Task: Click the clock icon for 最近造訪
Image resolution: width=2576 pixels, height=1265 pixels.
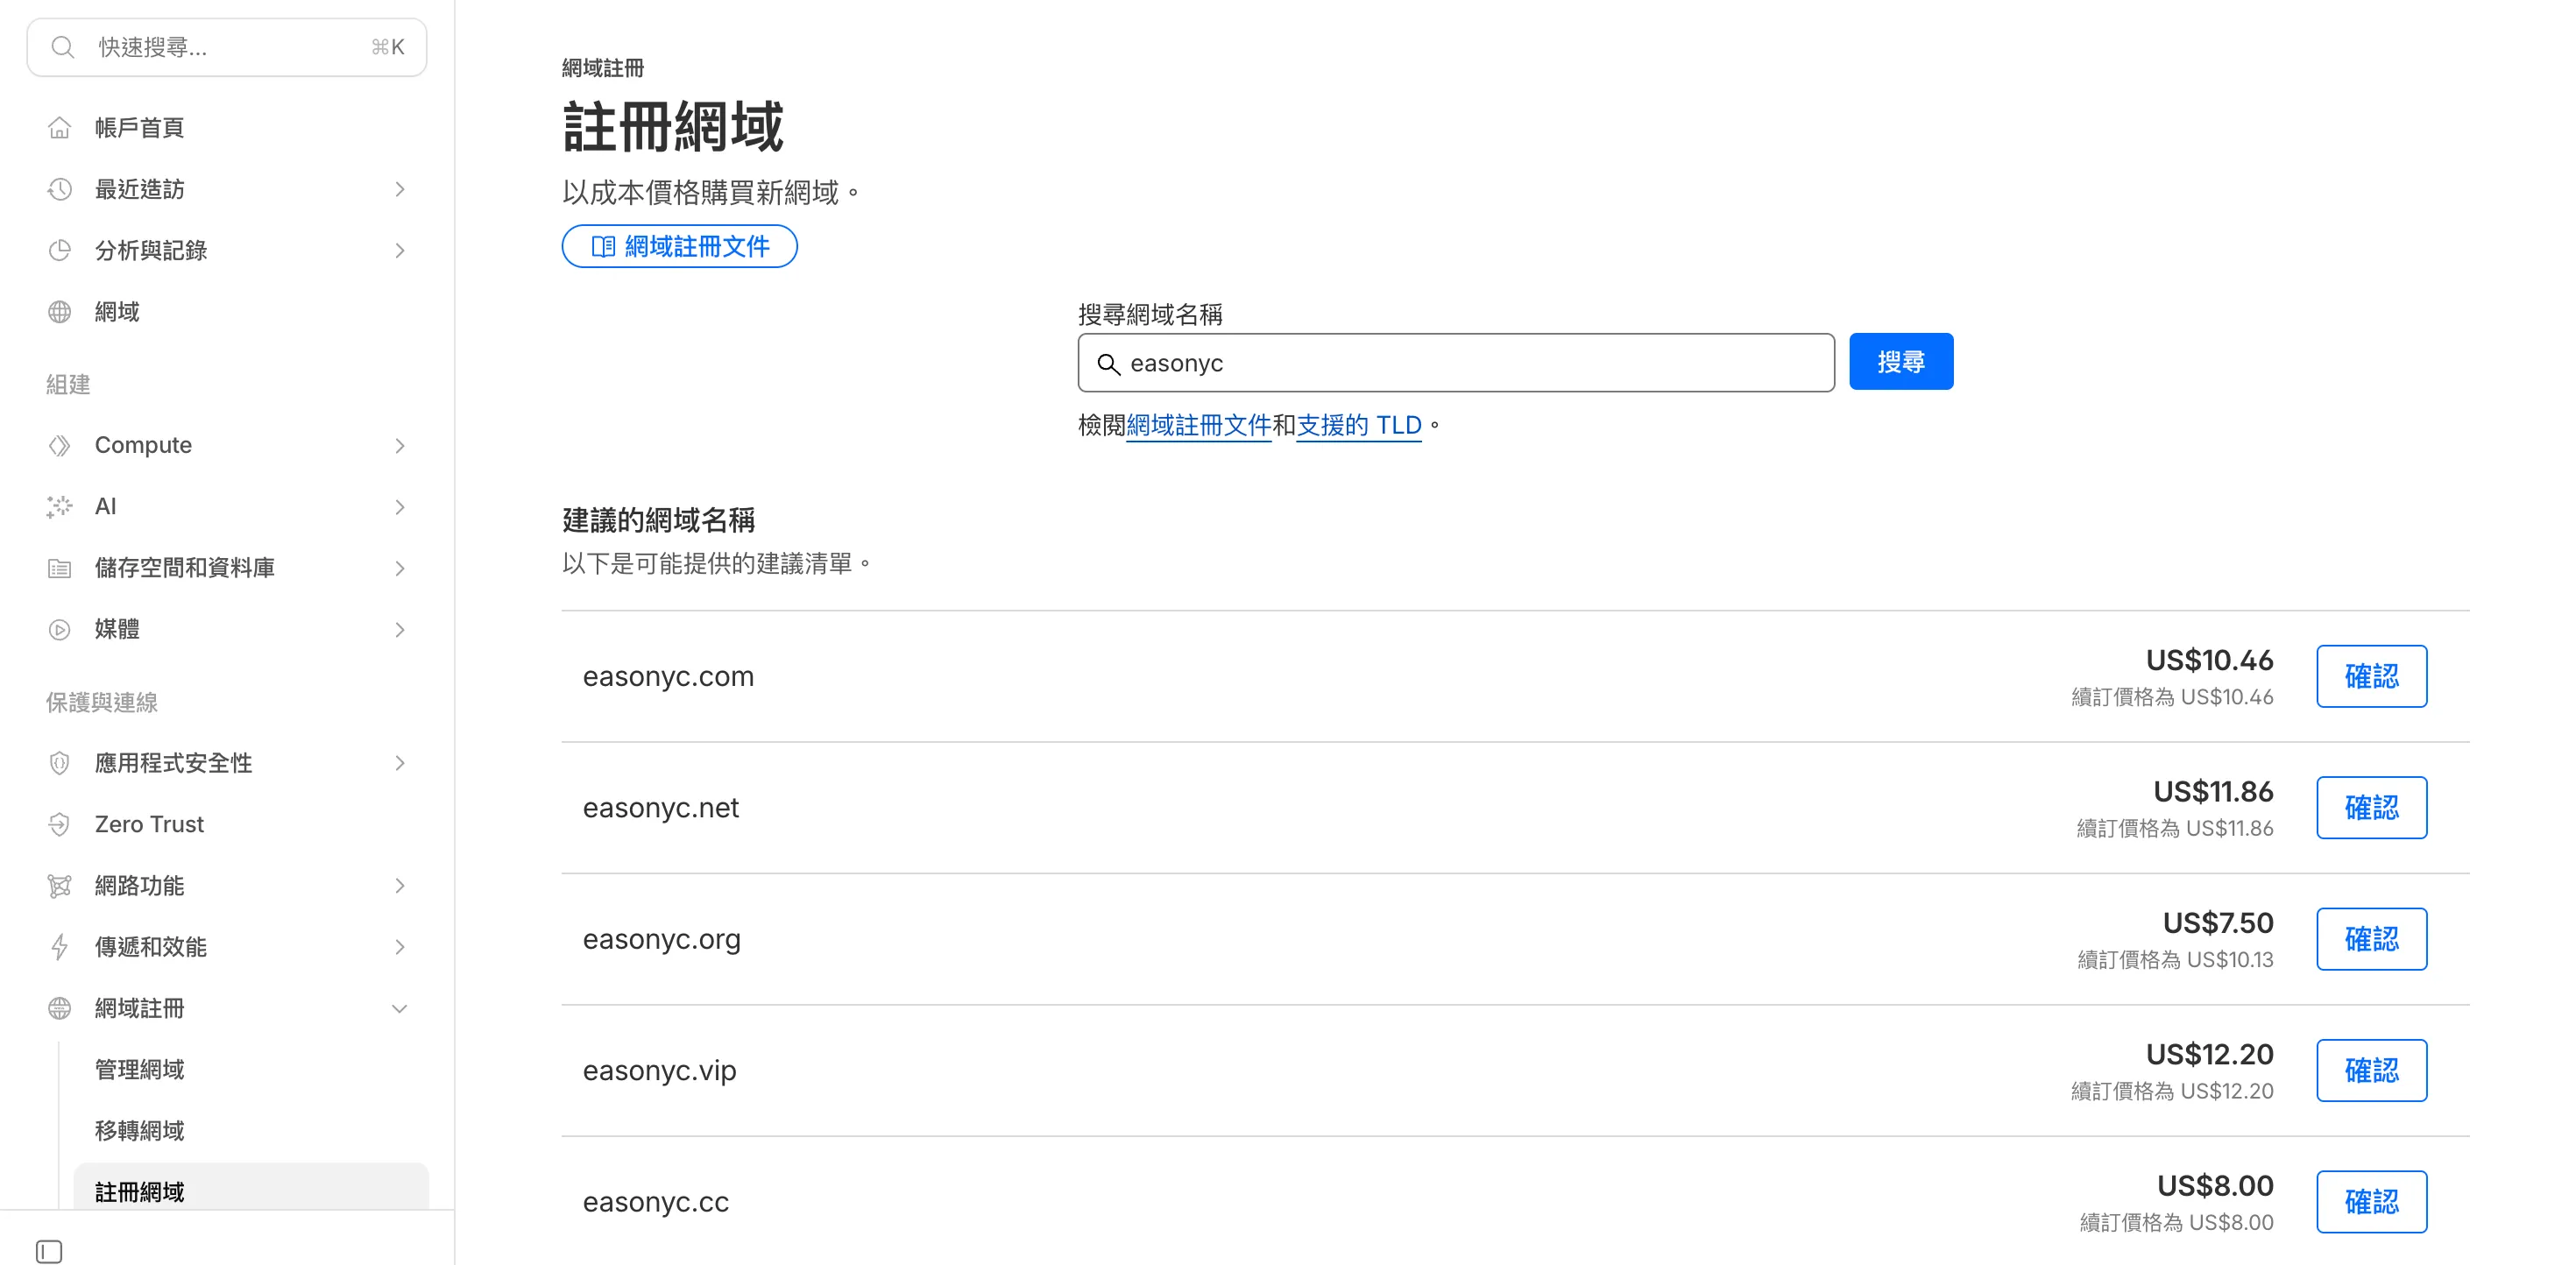Action: click(59, 189)
